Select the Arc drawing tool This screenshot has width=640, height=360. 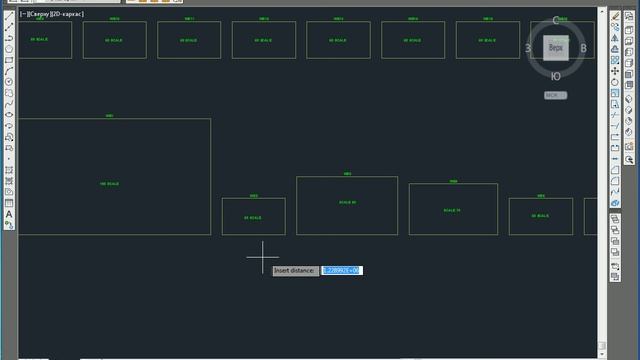[9, 71]
